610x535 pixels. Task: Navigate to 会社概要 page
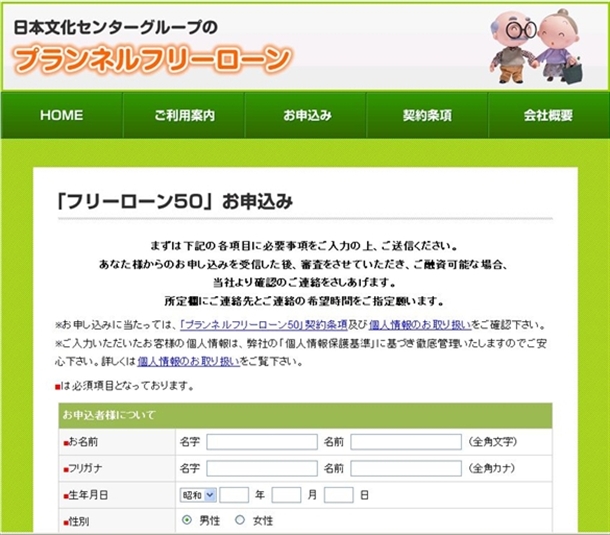coord(548,115)
